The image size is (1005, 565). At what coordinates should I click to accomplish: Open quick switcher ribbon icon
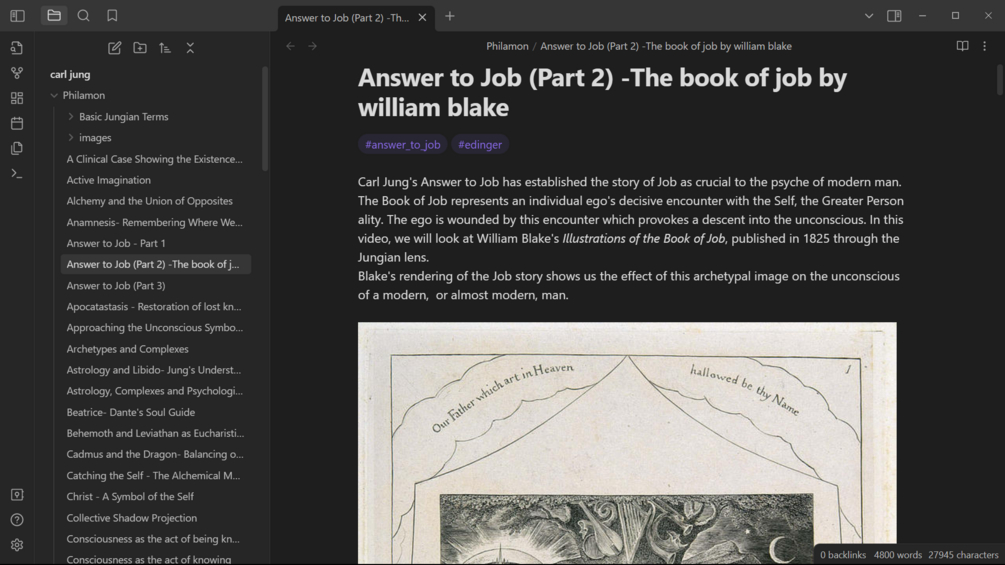click(17, 47)
